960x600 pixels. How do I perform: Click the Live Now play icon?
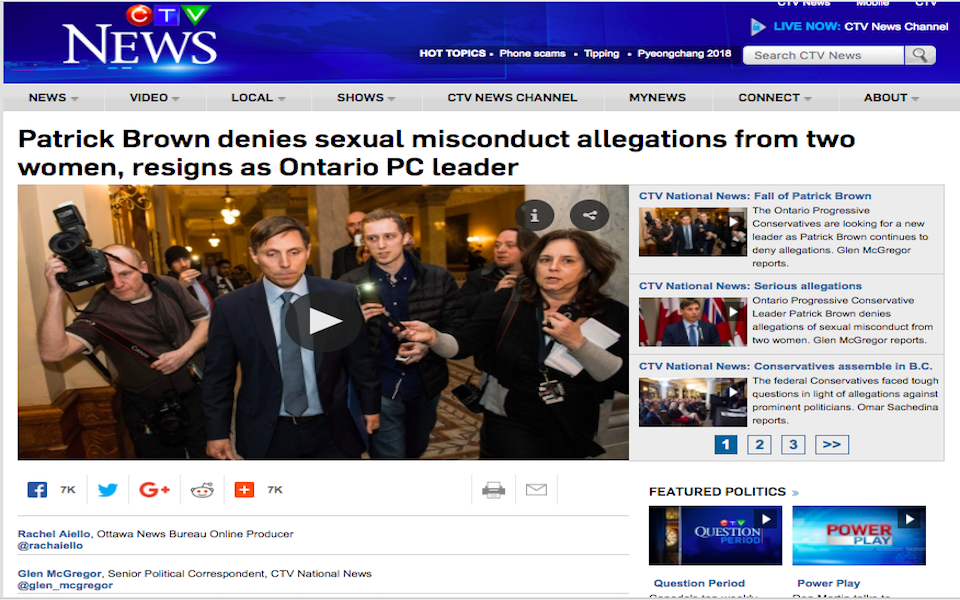point(758,26)
